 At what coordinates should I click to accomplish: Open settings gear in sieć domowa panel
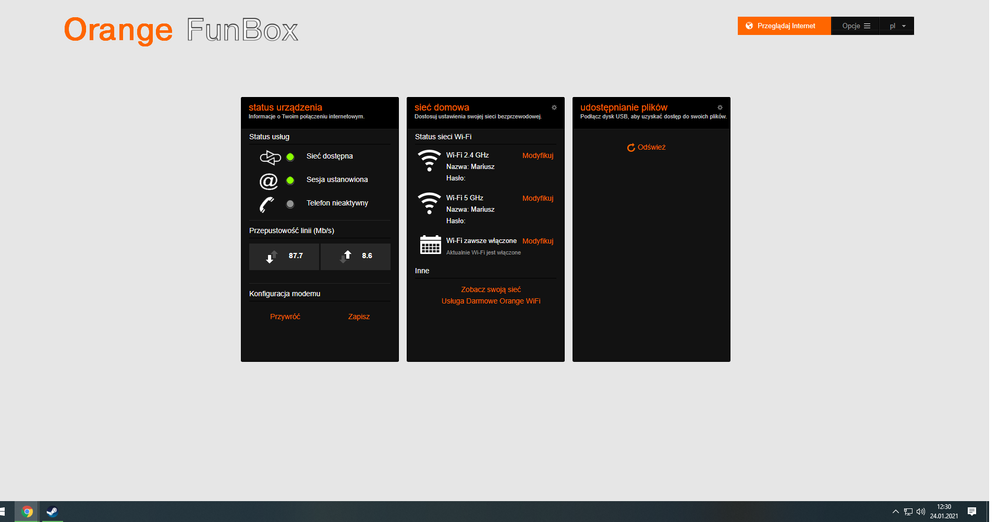(554, 107)
